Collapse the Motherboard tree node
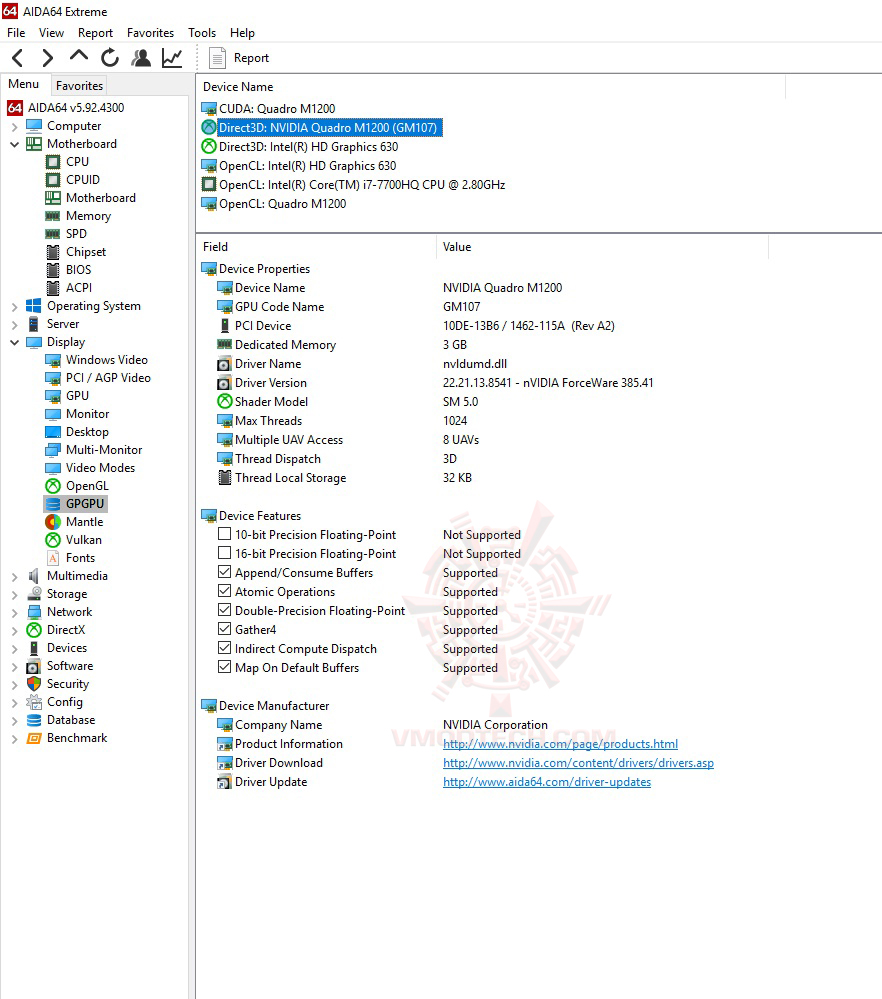This screenshot has height=999, width=882. point(12,143)
